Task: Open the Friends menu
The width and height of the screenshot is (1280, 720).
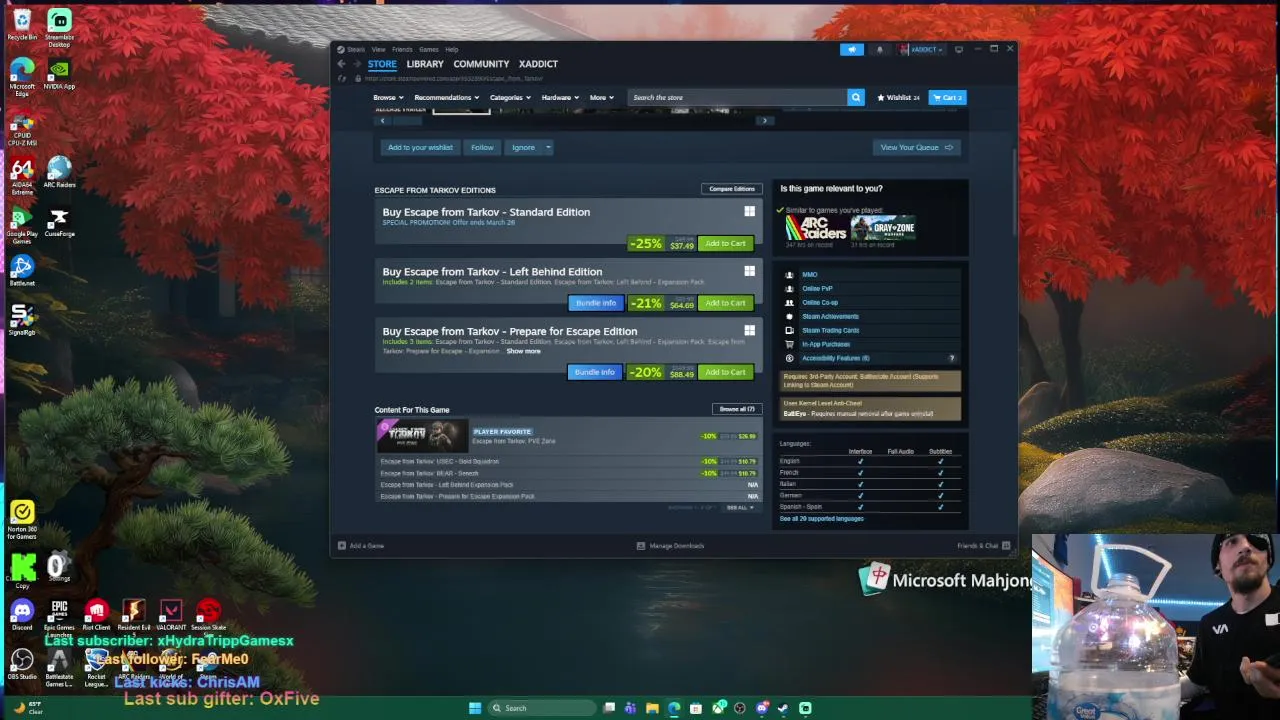Action: coord(402,49)
